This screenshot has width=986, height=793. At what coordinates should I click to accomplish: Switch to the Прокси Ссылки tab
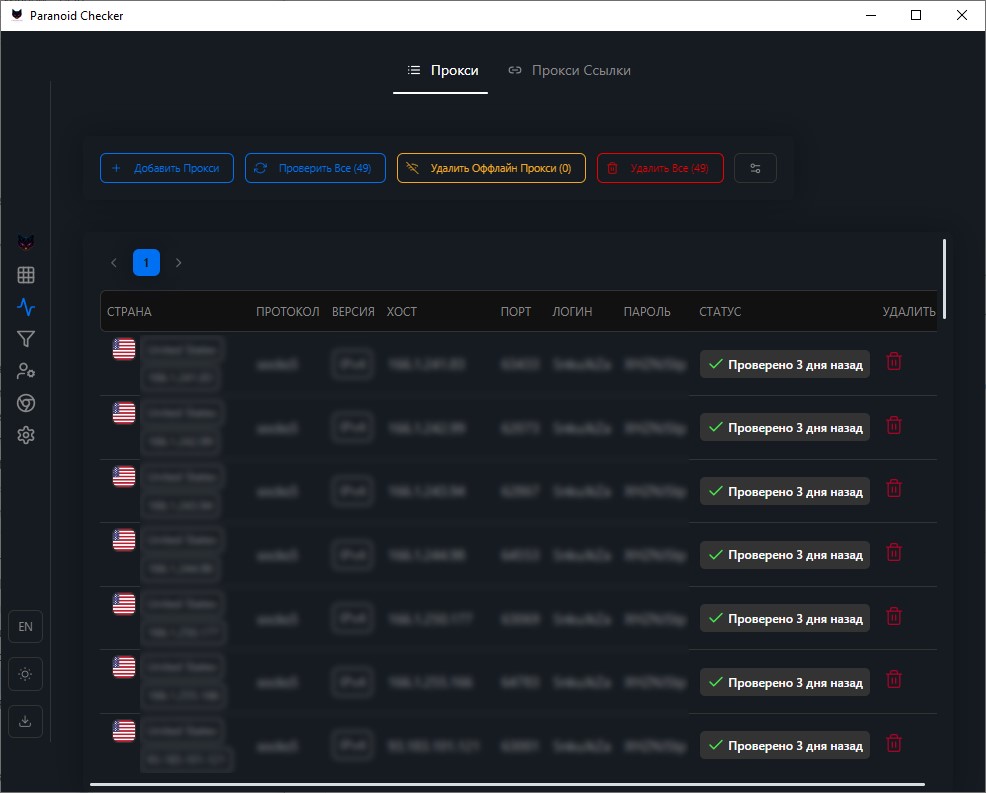pyautogui.click(x=569, y=71)
